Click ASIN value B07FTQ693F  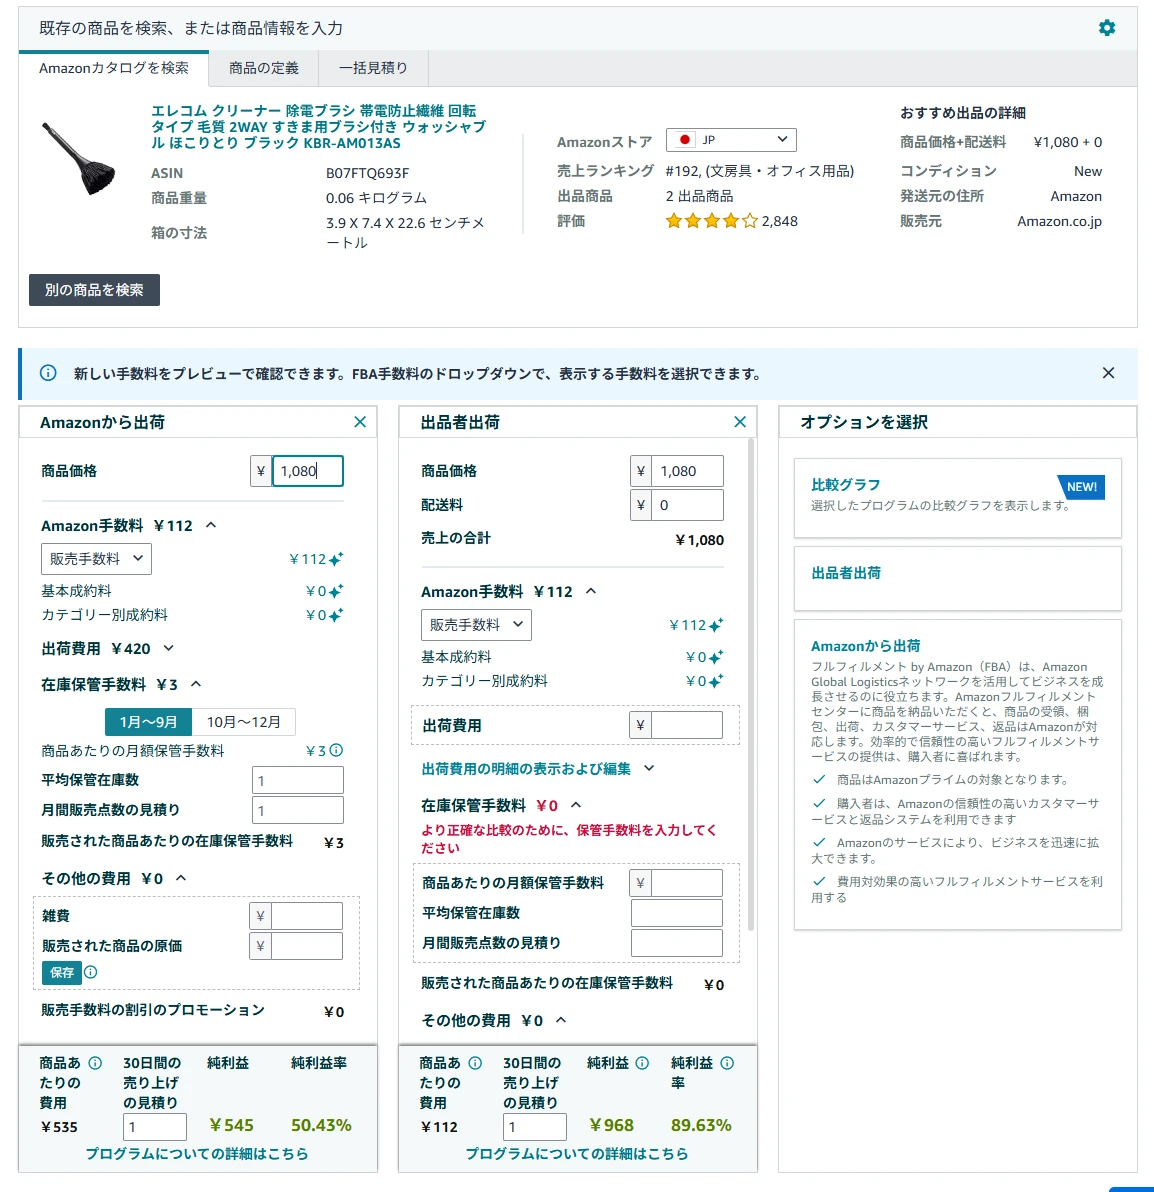[367, 173]
